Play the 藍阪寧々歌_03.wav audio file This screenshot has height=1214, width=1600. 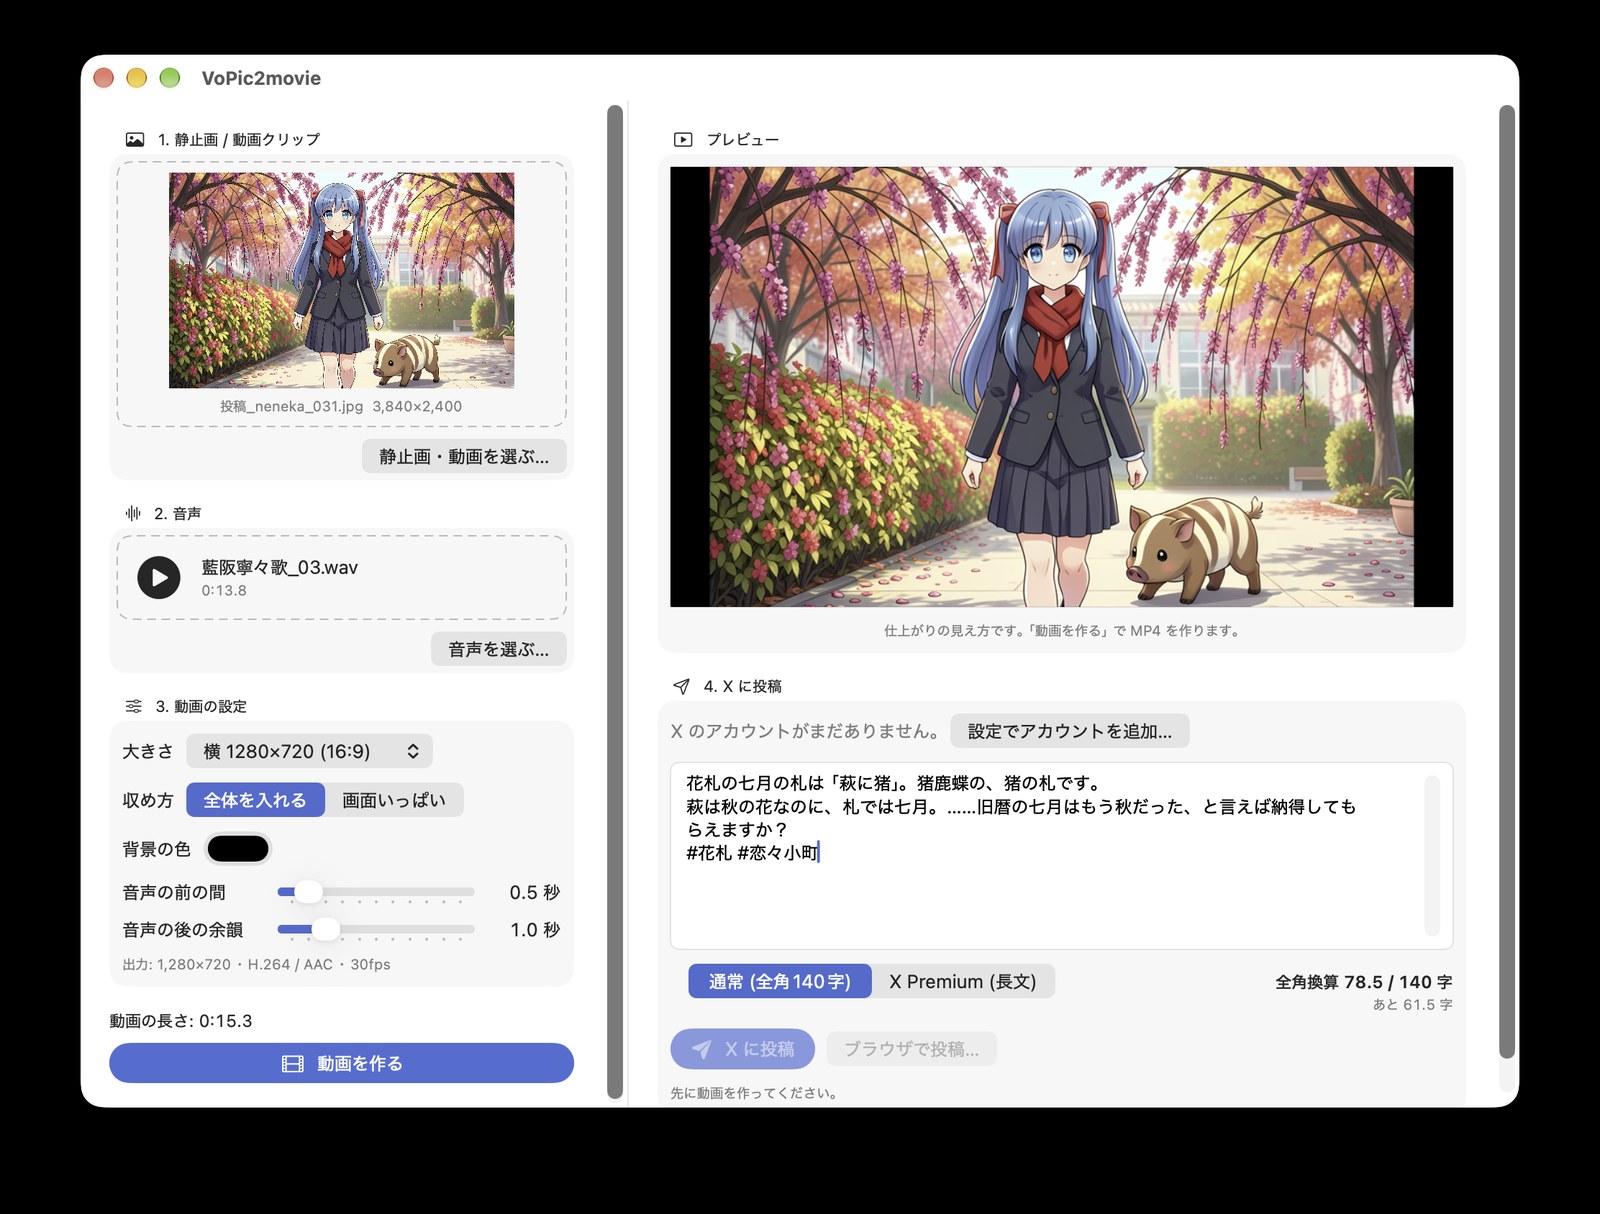159,577
